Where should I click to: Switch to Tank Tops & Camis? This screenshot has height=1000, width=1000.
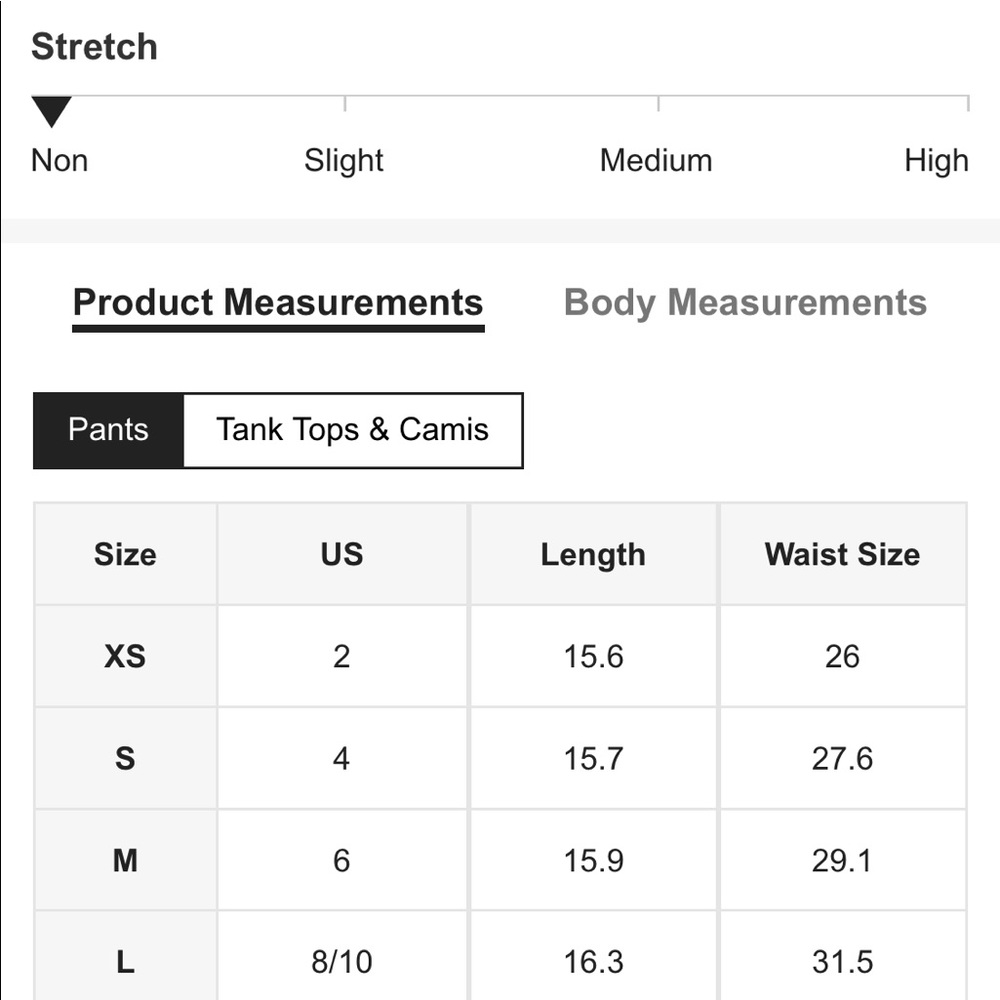(x=353, y=430)
